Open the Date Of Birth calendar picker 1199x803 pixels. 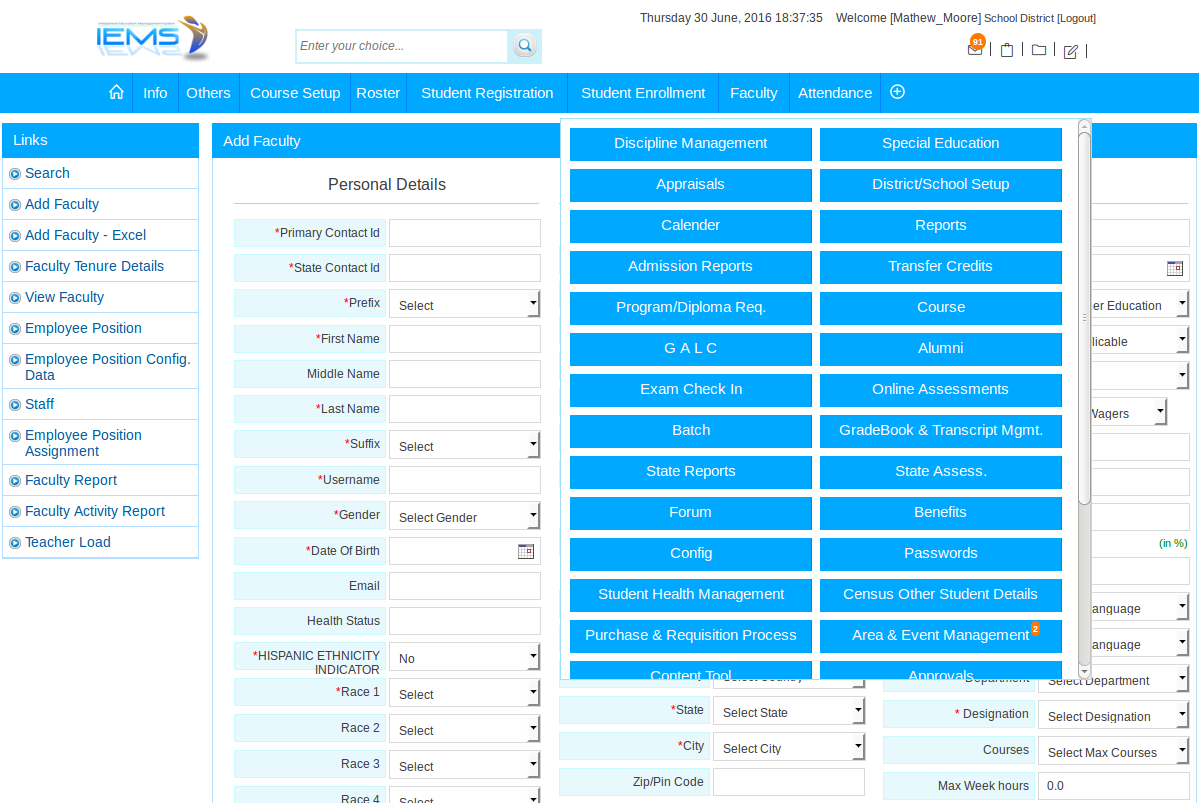click(x=526, y=551)
